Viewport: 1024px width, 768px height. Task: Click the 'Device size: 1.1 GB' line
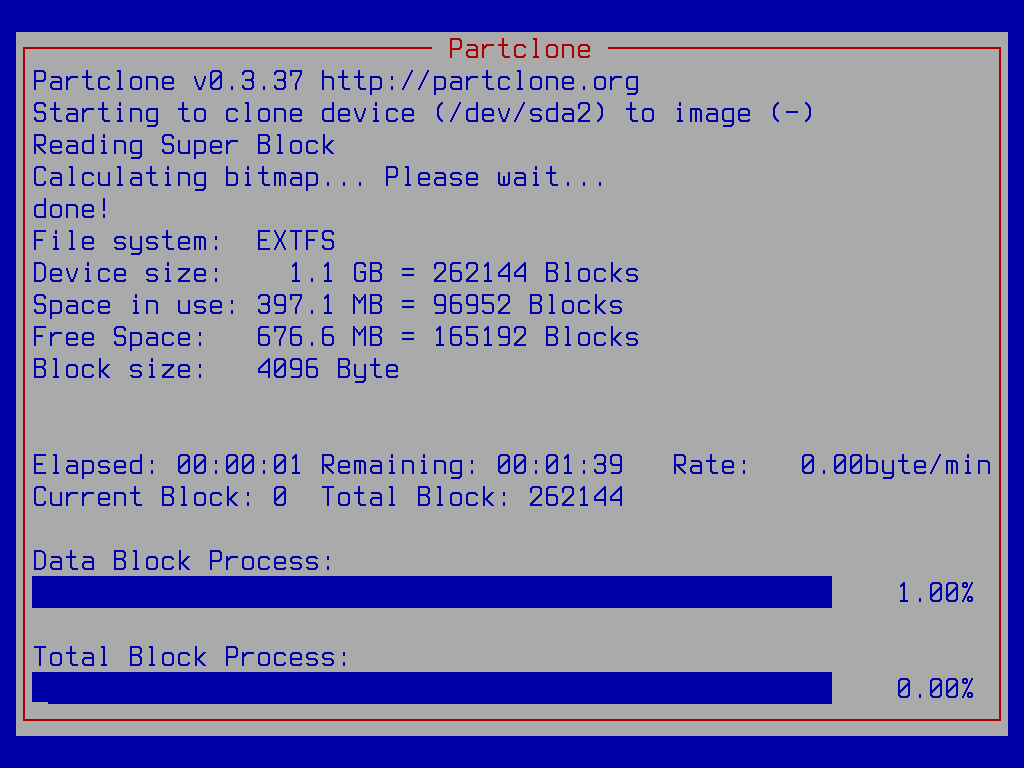click(x=336, y=273)
